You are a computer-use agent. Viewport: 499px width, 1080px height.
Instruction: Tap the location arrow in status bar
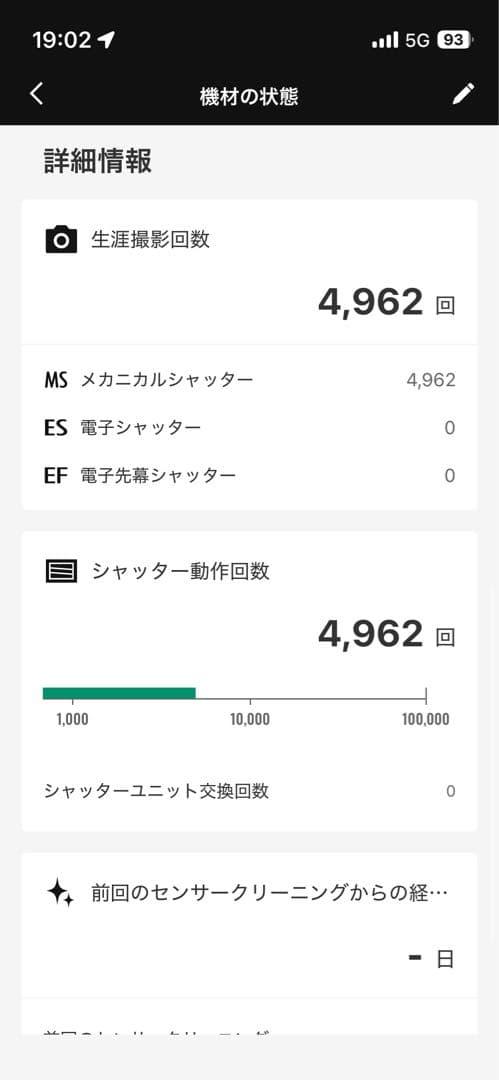click(x=105, y=40)
